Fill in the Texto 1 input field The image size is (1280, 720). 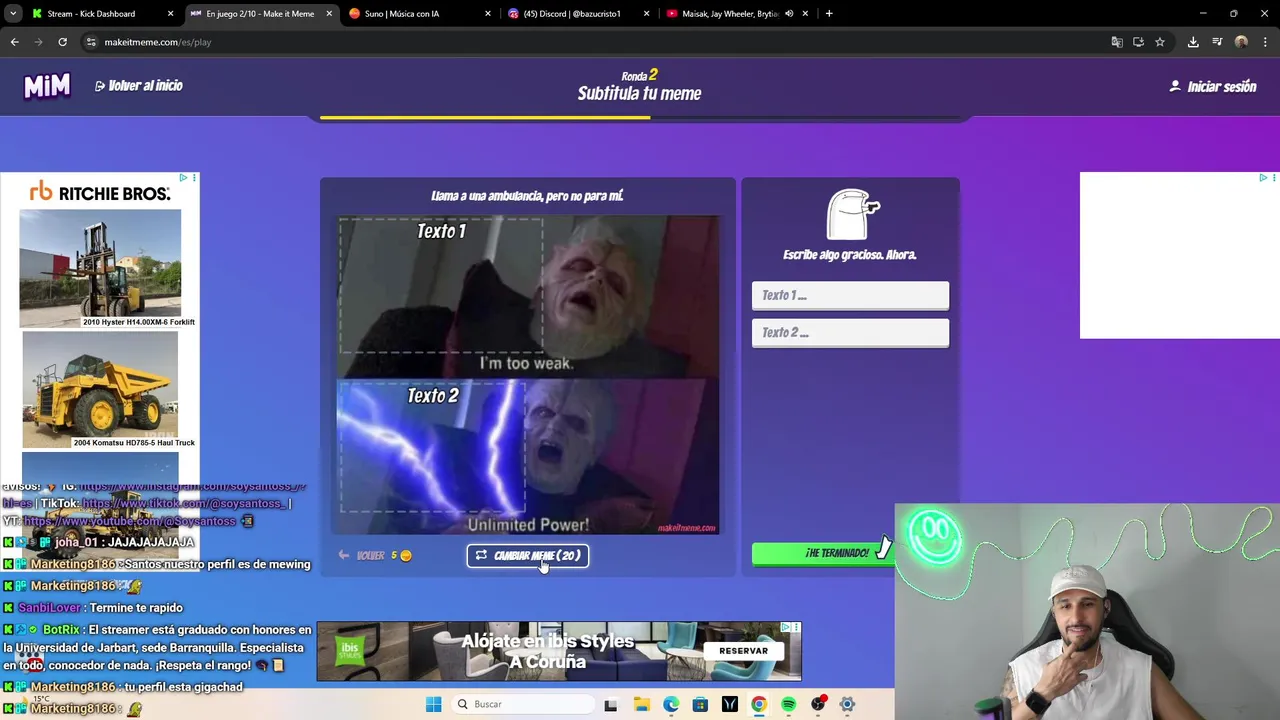850,295
